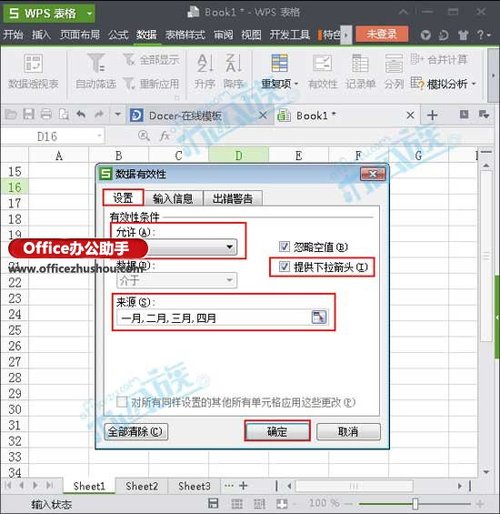Click the range selector icon in 来源 field
This screenshot has height=514, width=500.
point(319,317)
